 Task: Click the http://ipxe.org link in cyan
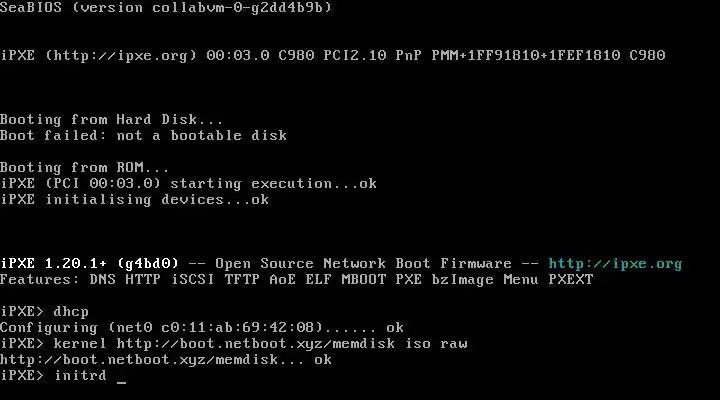pyautogui.click(x=615, y=264)
